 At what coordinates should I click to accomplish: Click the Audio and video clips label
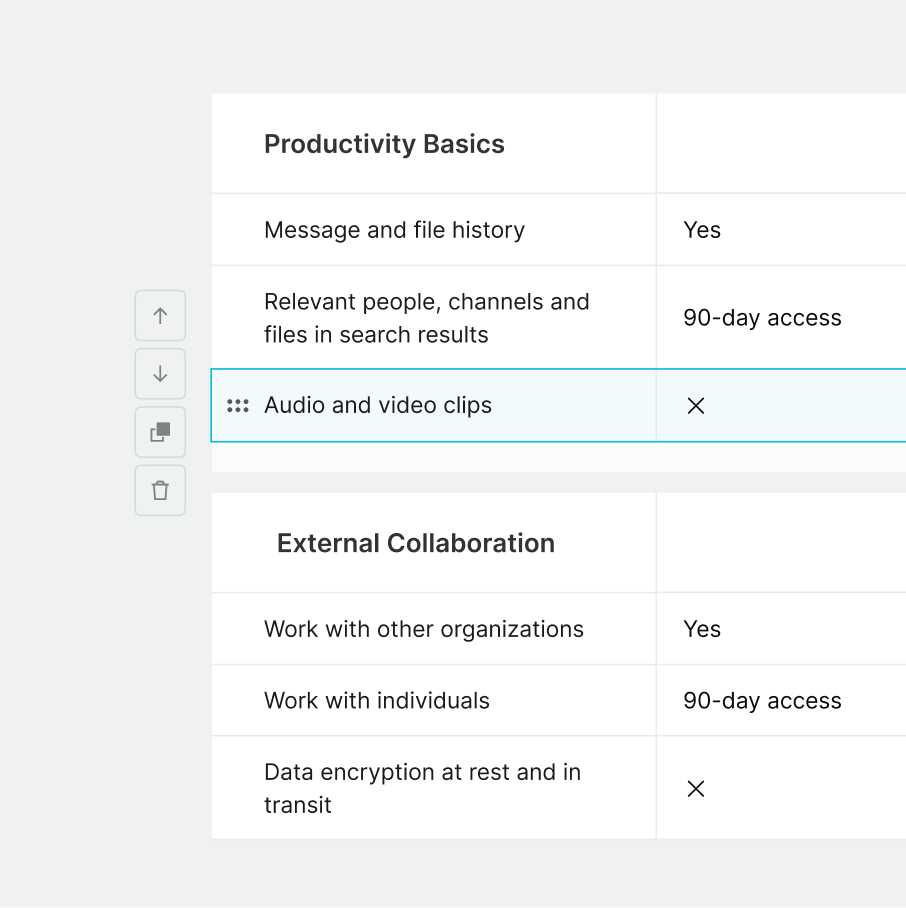378,406
